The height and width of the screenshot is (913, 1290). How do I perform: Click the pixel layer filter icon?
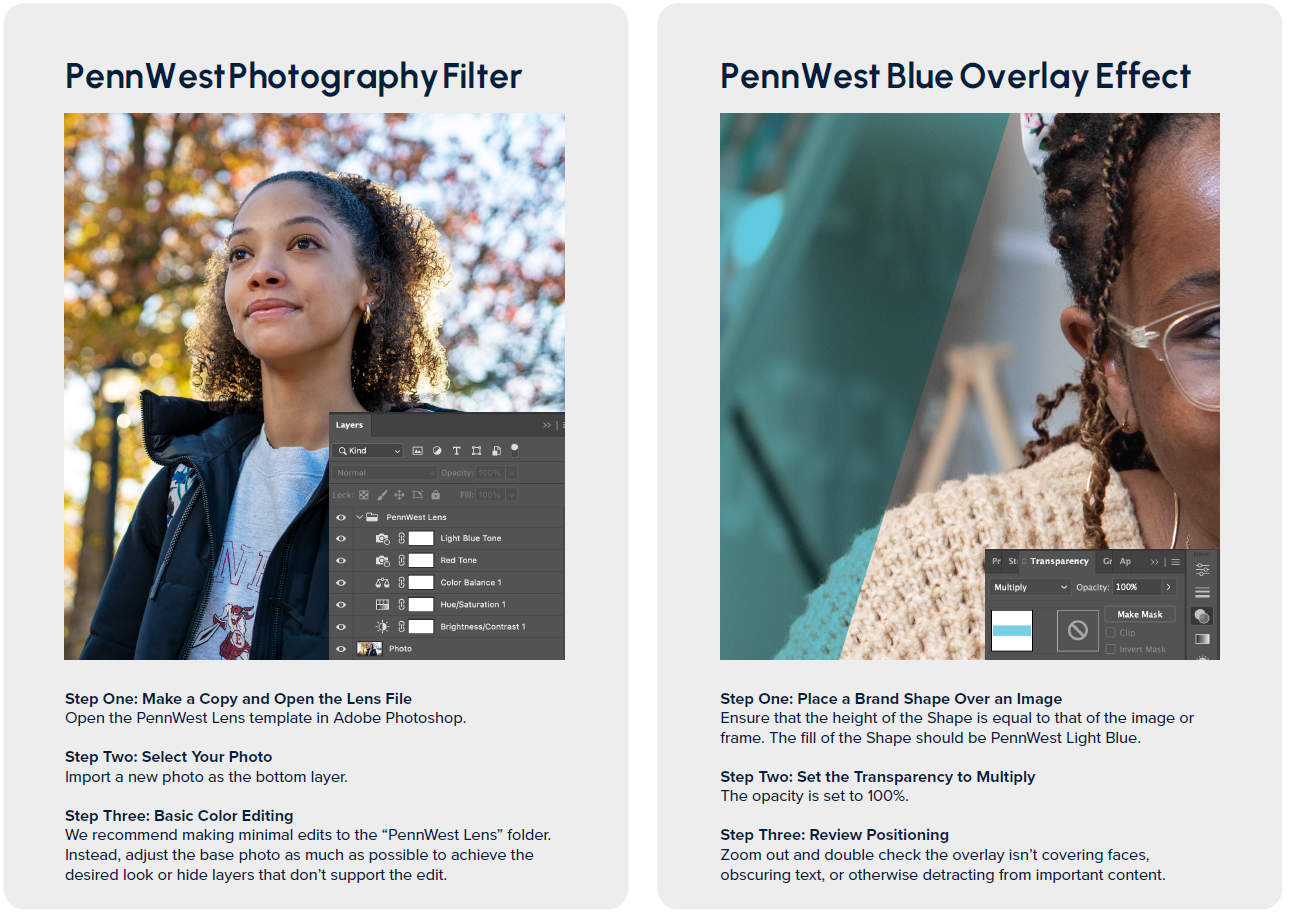coord(418,451)
